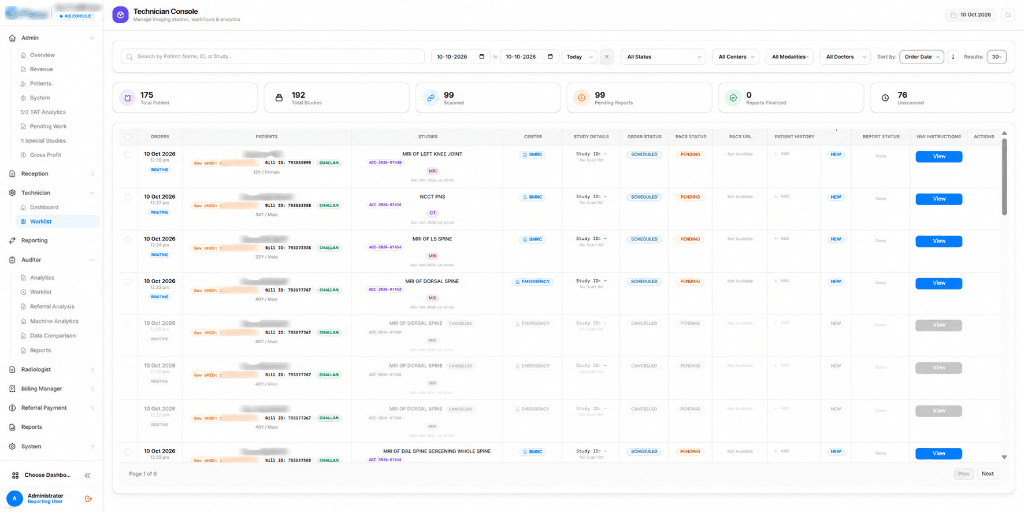Click the Reporting arrows icon in the sidebar
This screenshot has height=512, width=1024.
12,240
